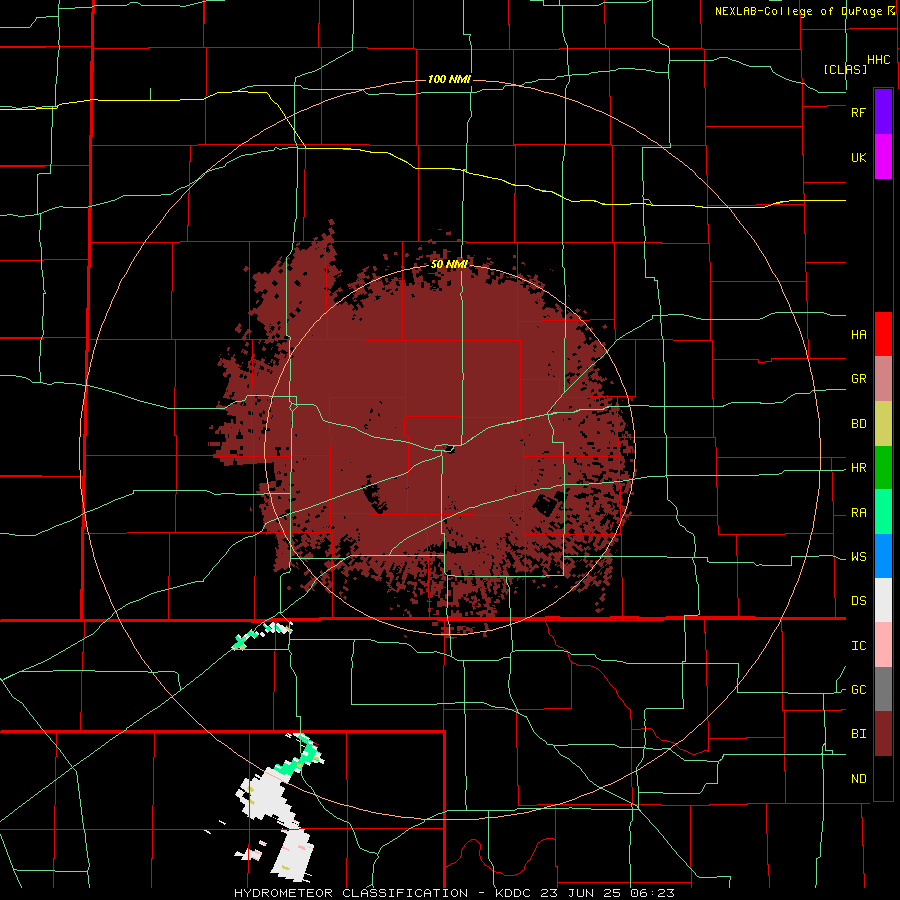Select the IC legend label
The height and width of the screenshot is (900, 900).
(x=858, y=646)
